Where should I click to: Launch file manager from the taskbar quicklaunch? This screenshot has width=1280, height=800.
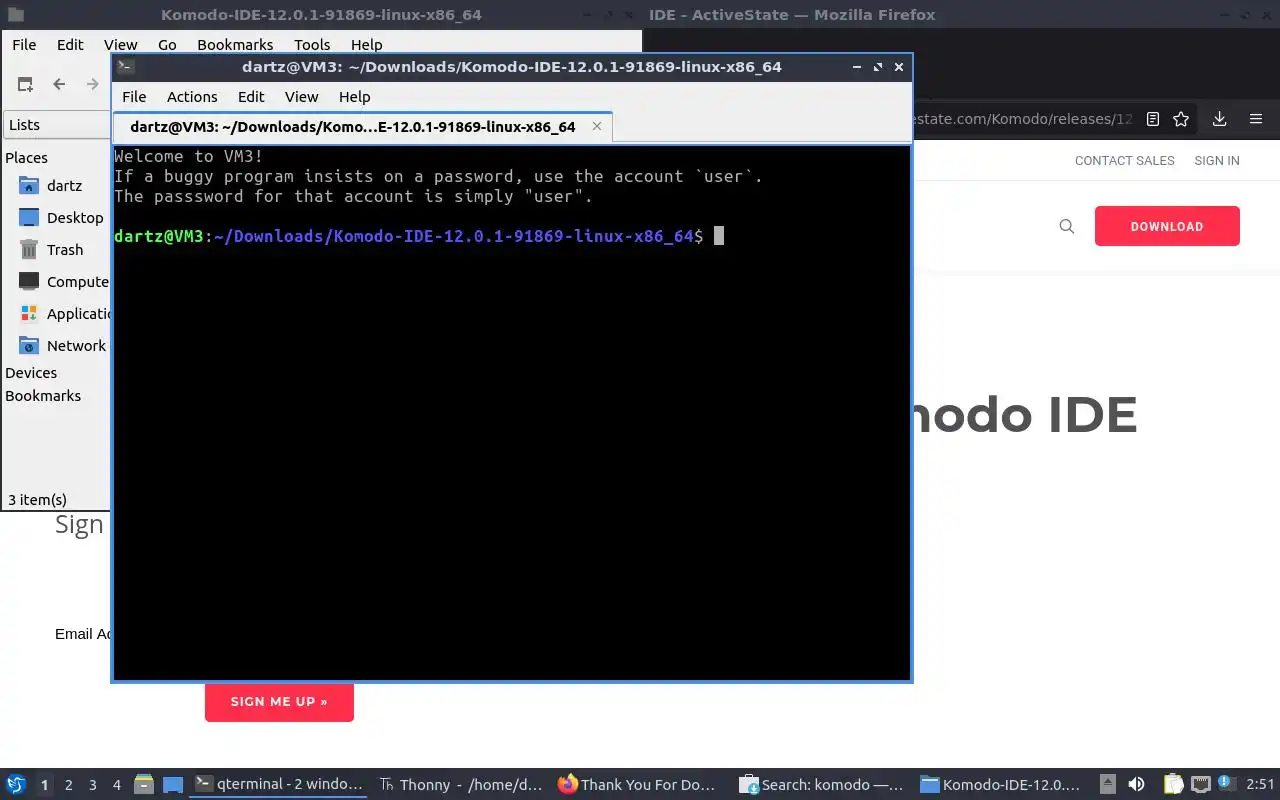pyautogui.click(x=143, y=785)
